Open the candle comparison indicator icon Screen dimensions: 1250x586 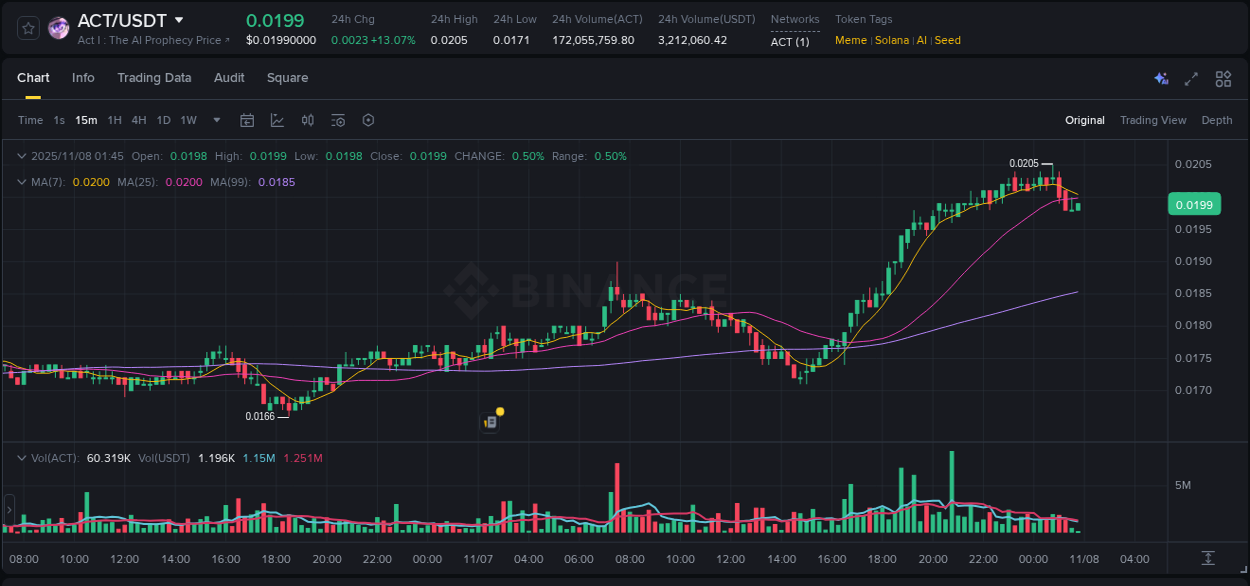[x=307, y=119]
